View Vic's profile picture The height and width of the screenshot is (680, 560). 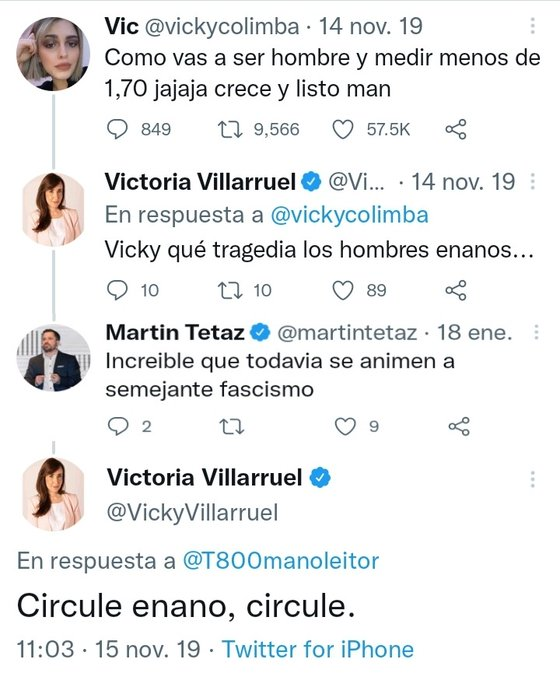(x=53, y=54)
